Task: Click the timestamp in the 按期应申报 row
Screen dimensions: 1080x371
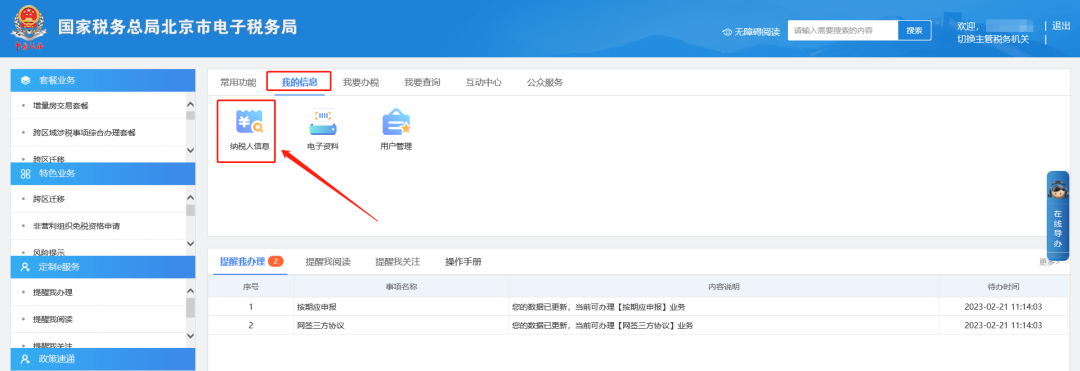Action: 1004,307
